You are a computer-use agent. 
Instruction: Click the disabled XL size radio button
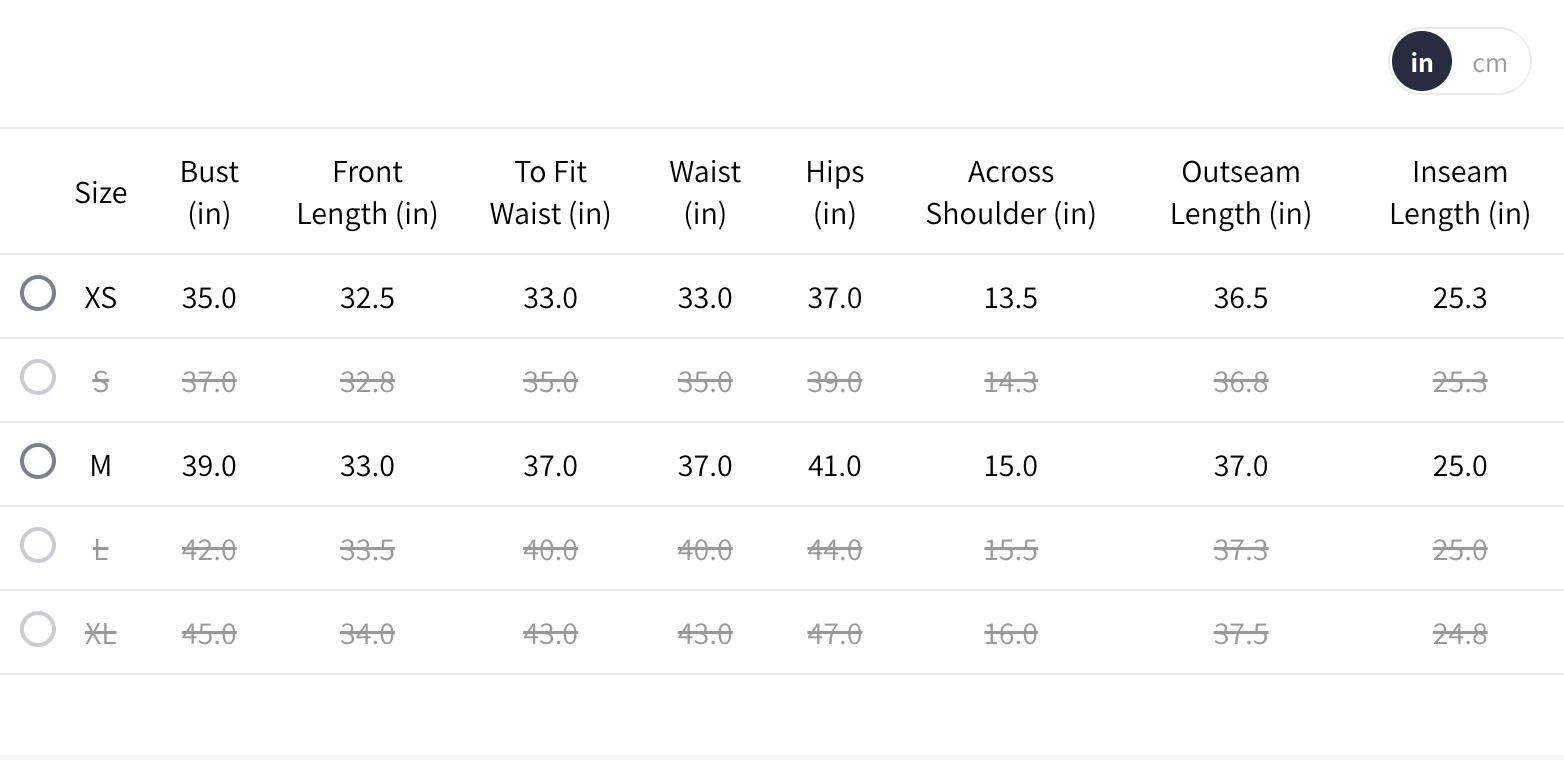[38, 630]
